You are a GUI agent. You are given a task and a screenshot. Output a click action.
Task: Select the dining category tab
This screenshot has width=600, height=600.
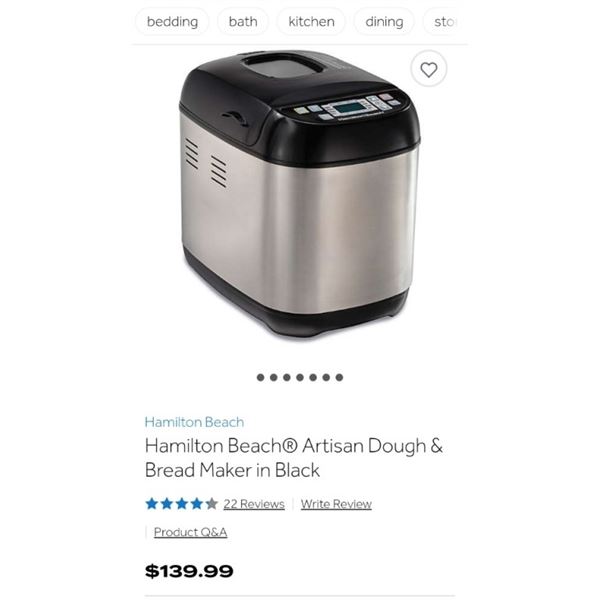coord(384,21)
